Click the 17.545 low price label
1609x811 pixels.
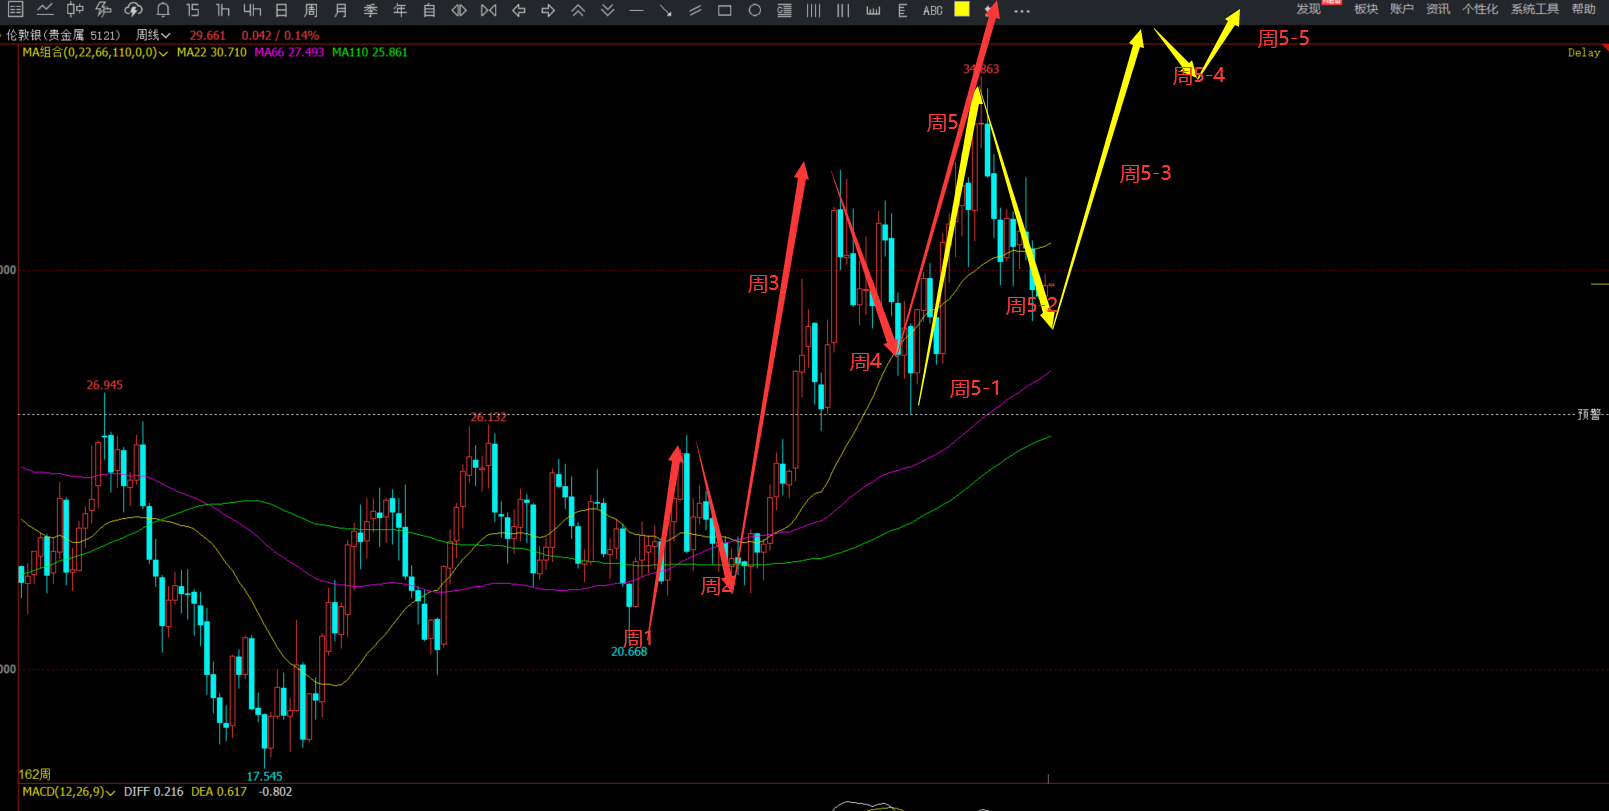coord(265,776)
